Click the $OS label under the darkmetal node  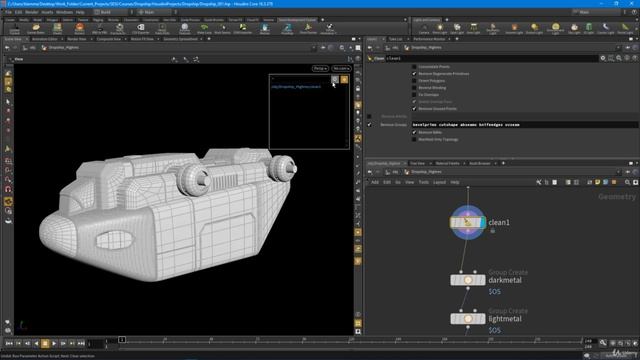pos(494,291)
